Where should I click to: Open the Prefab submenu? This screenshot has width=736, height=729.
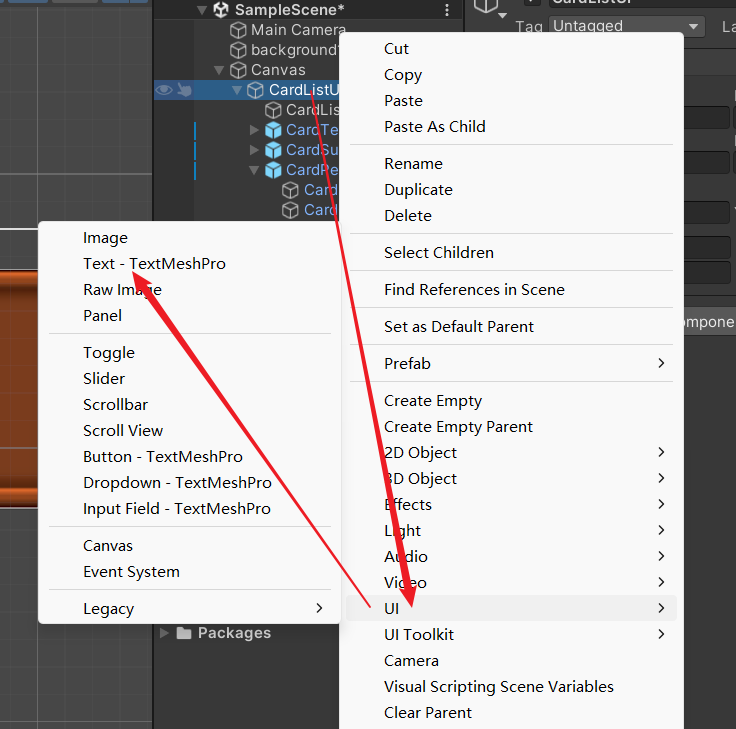[511, 364]
